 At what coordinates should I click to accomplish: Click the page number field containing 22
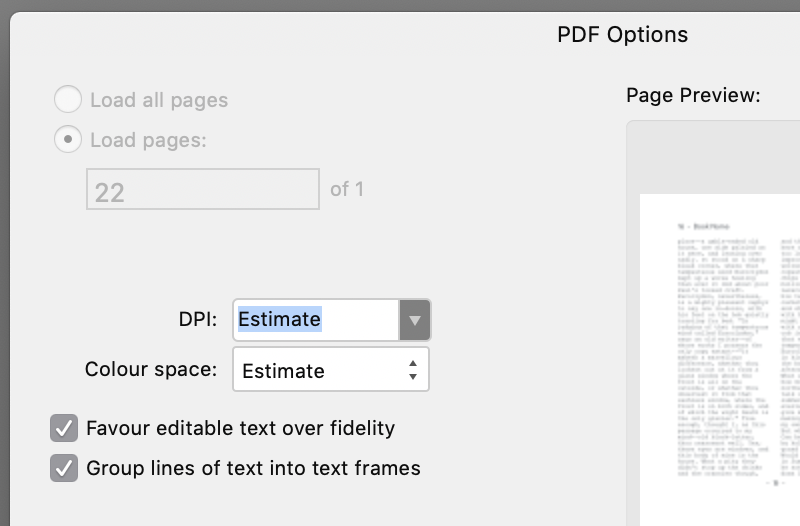point(203,189)
